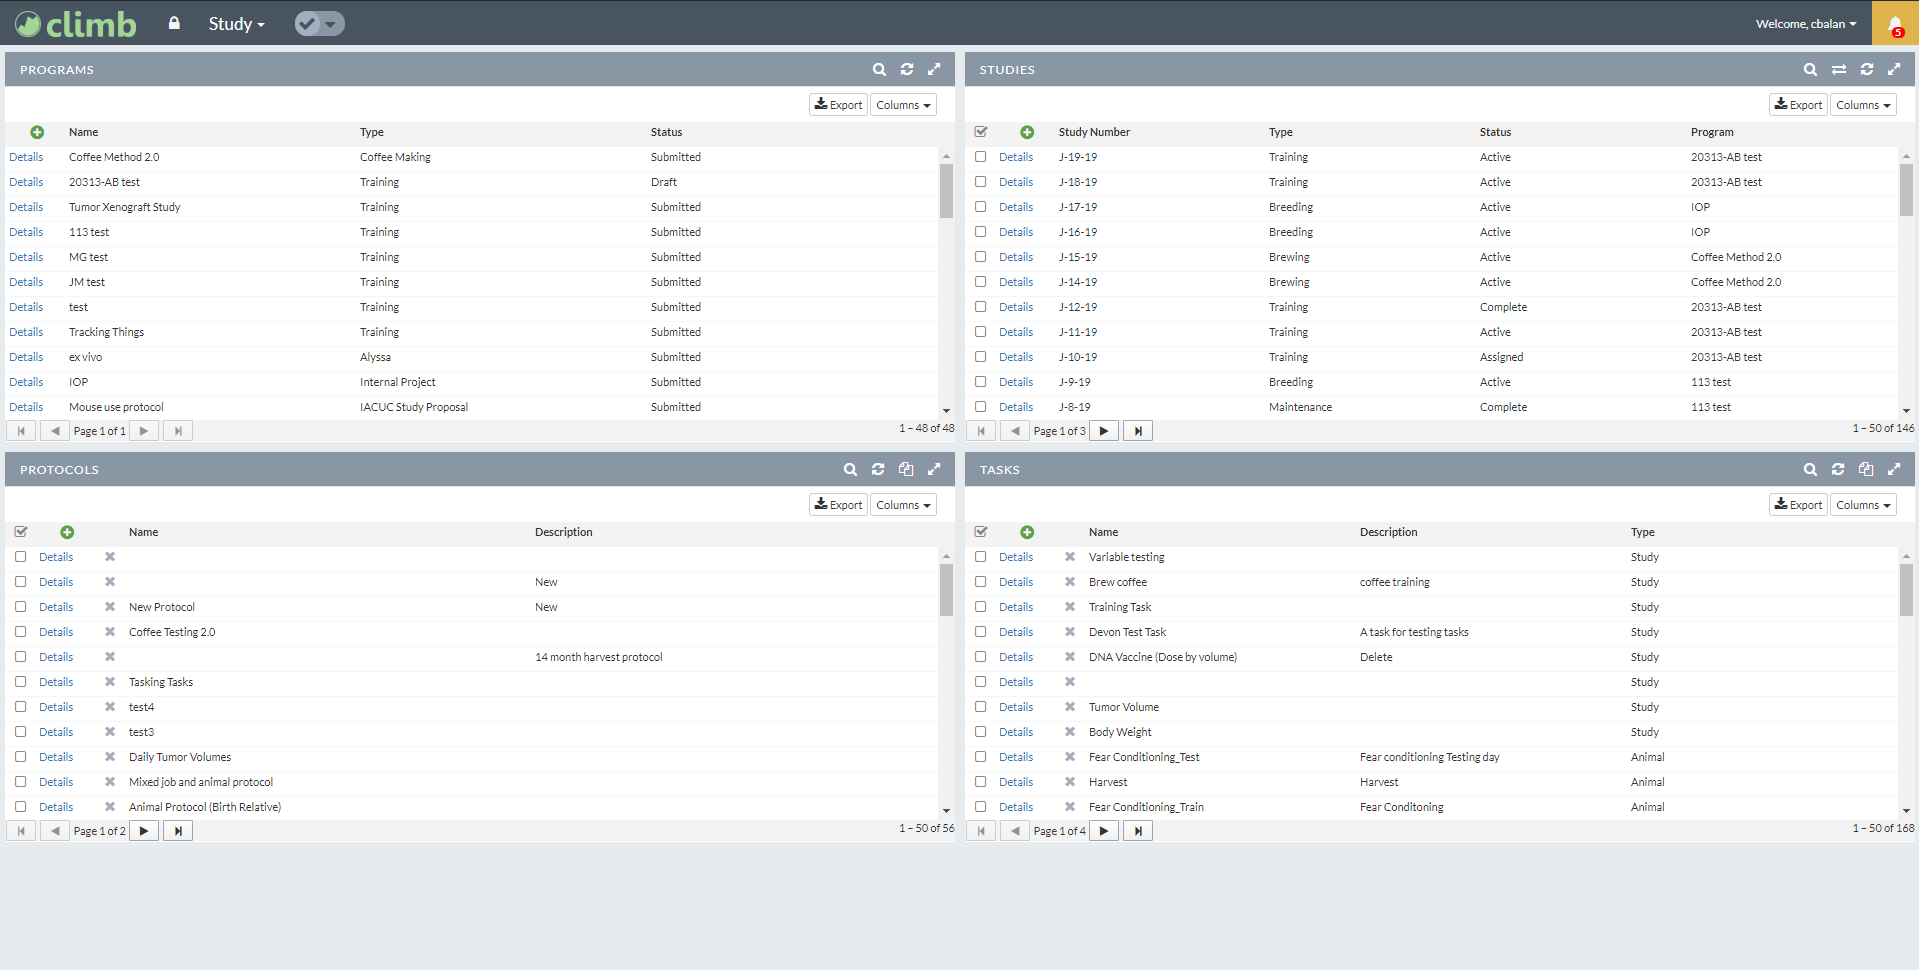This screenshot has width=1919, height=970.
Task: Expand the Protocols panel to full screen
Action: [x=934, y=469]
